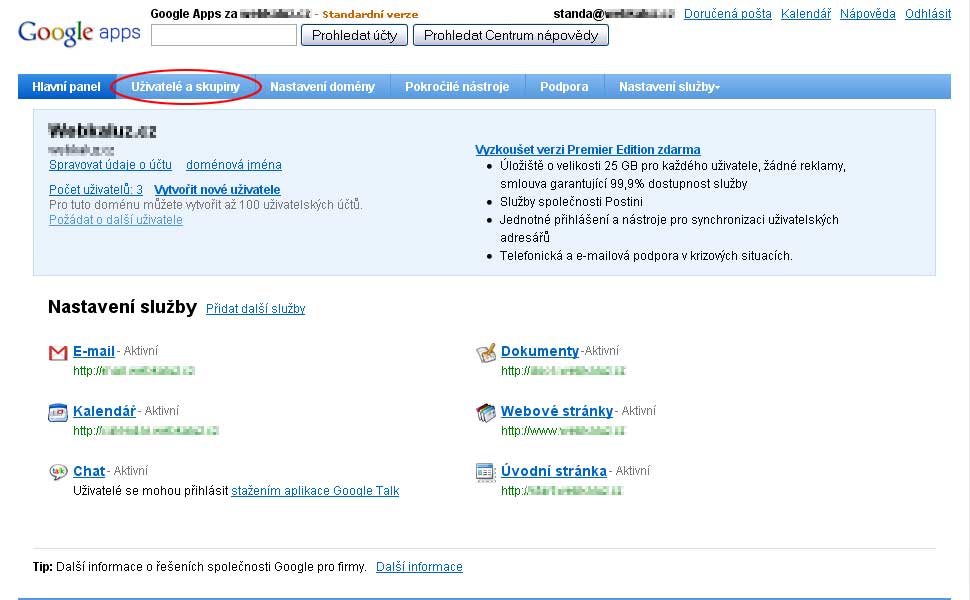Click the Dokumenty service icon
The image size is (970, 600).
point(486,353)
